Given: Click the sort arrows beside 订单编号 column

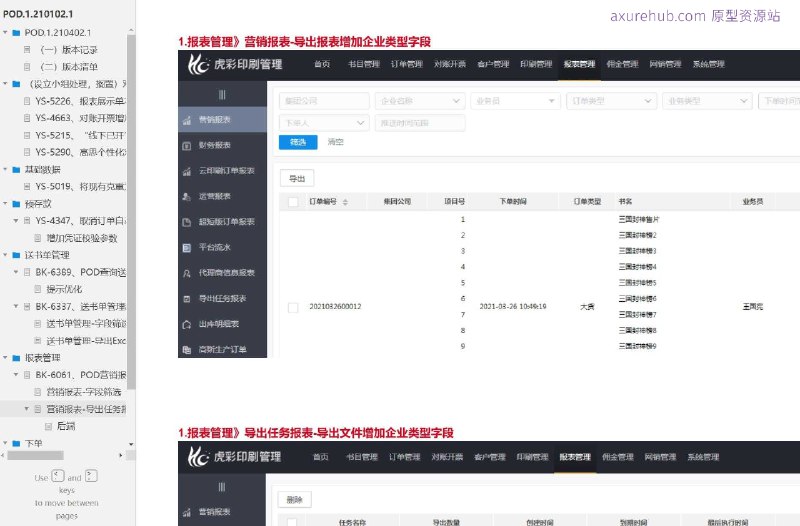Looking at the screenshot, I should click(x=345, y=202).
